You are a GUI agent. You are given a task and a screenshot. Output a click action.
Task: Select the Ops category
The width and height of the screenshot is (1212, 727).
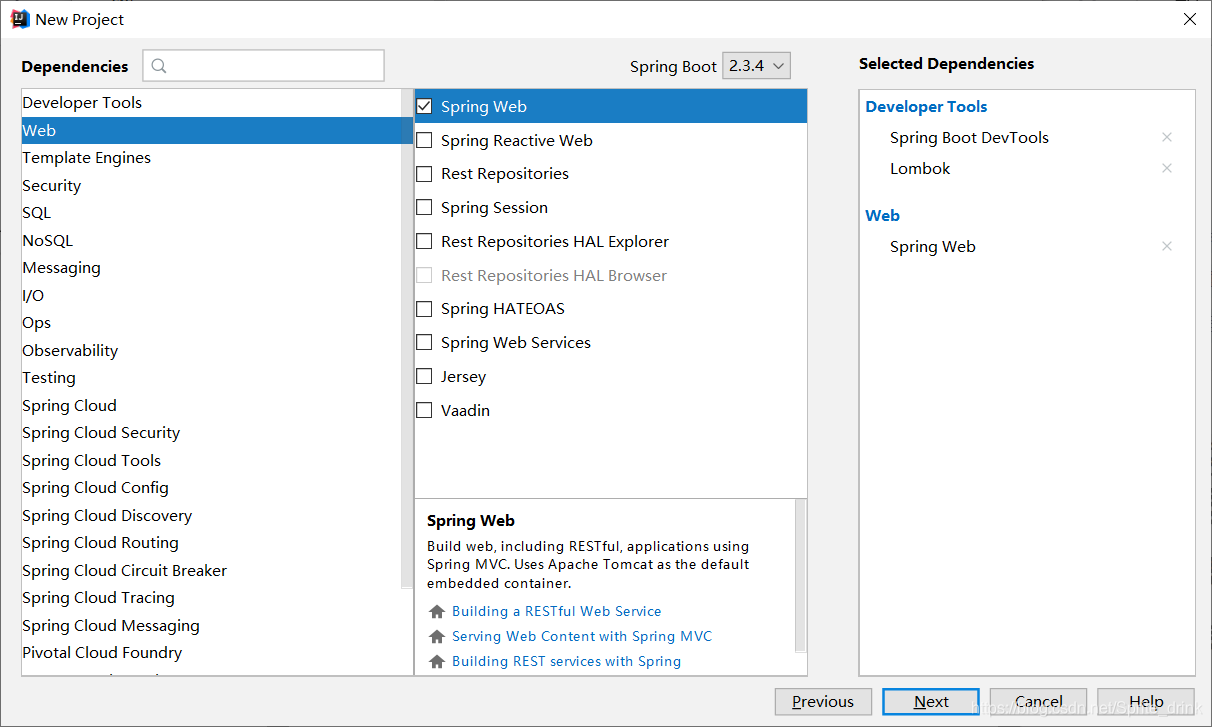point(211,323)
